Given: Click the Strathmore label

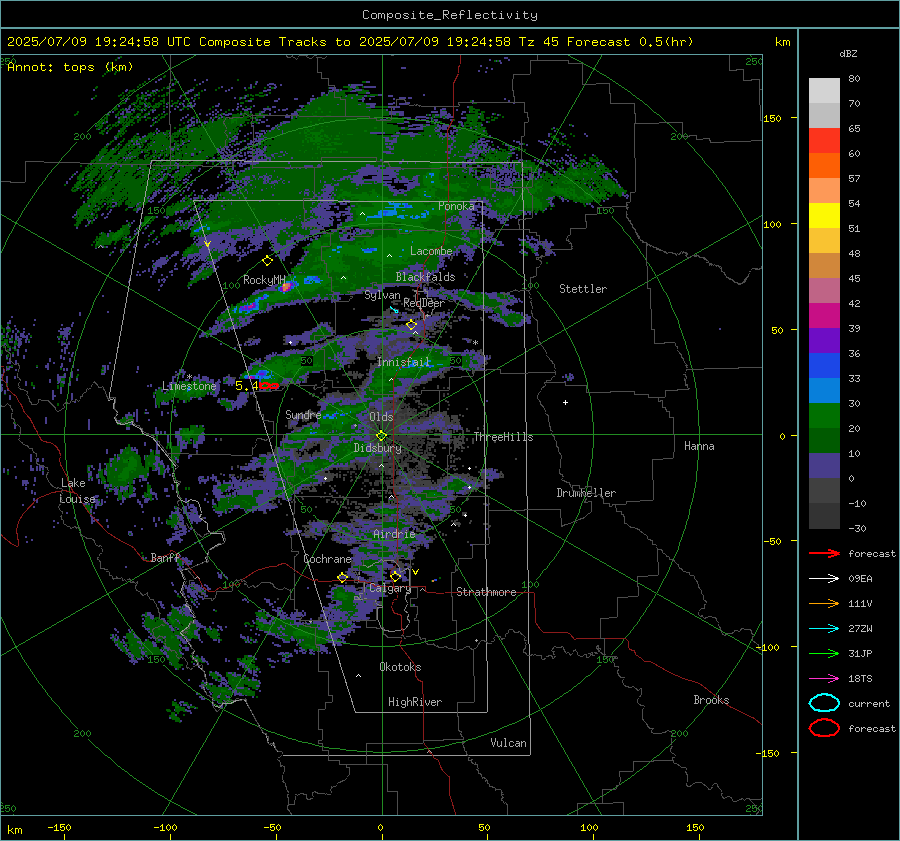Looking at the screenshot, I should (x=486, y=592).
